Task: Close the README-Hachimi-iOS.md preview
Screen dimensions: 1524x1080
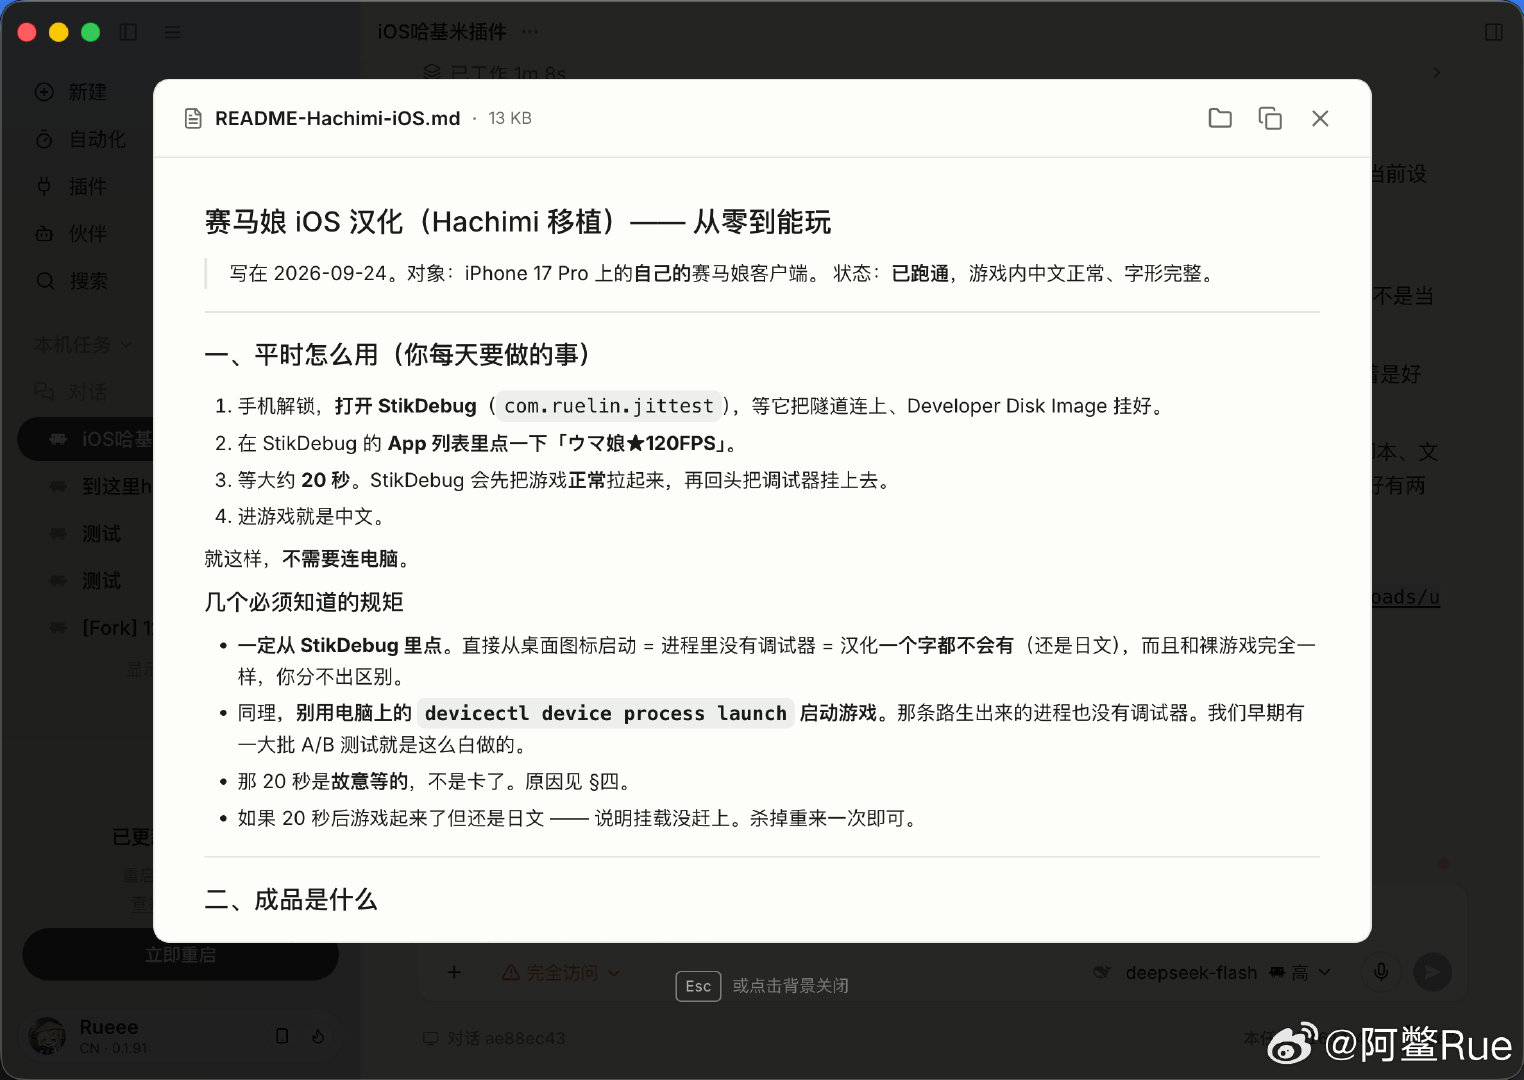Action: tap(1320, 118)
